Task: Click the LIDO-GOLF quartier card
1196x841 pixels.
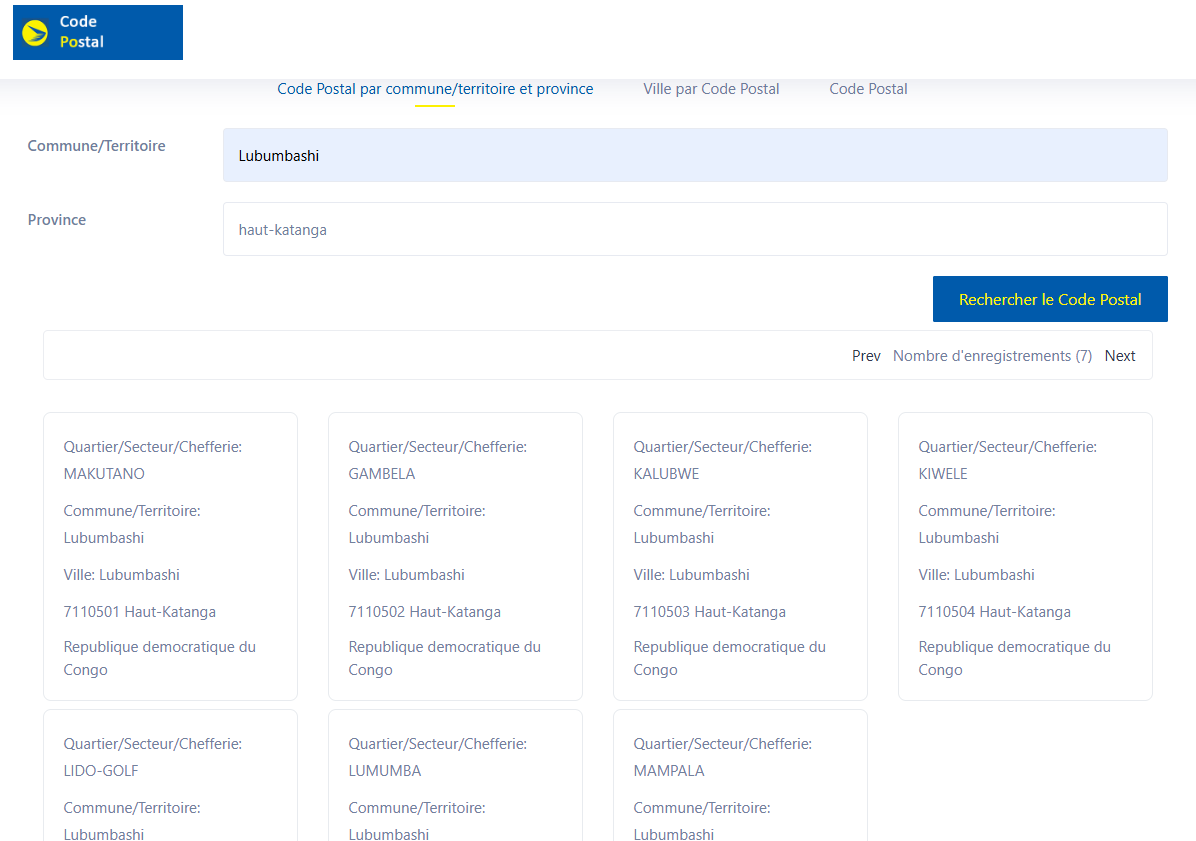Action: pos(170,775)
